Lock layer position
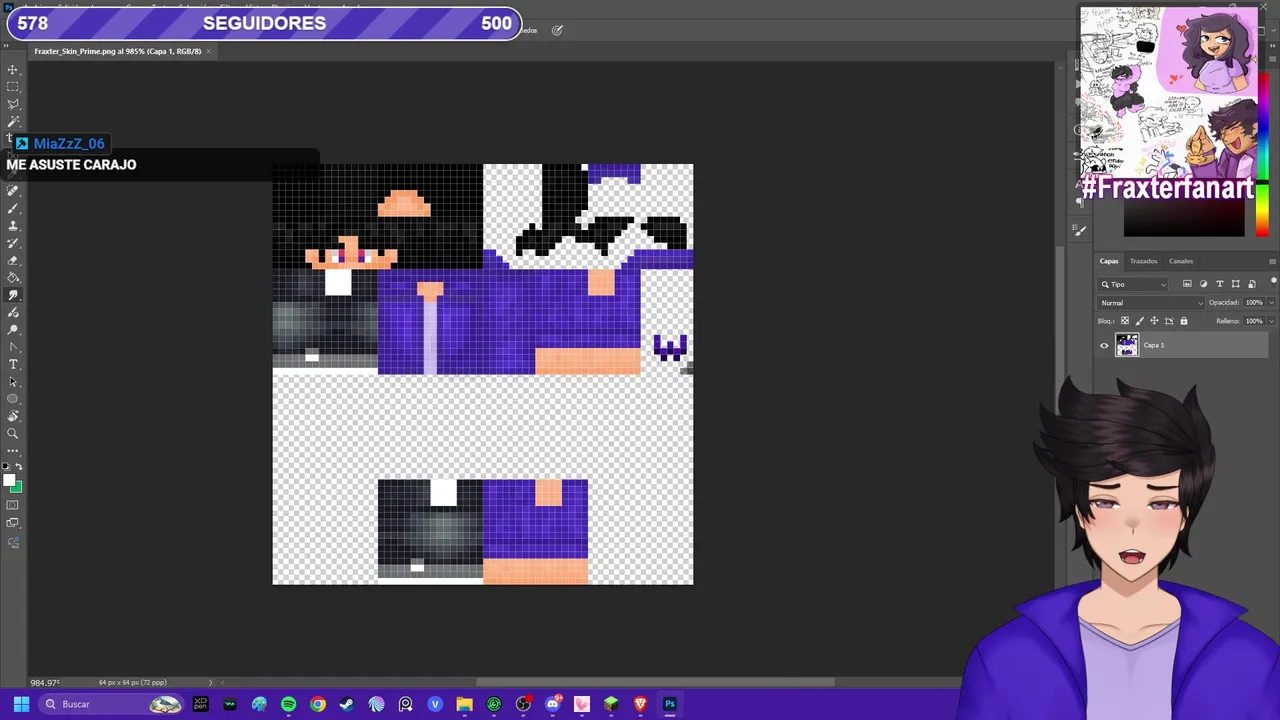The image size is (1280, 720). 1154,321
